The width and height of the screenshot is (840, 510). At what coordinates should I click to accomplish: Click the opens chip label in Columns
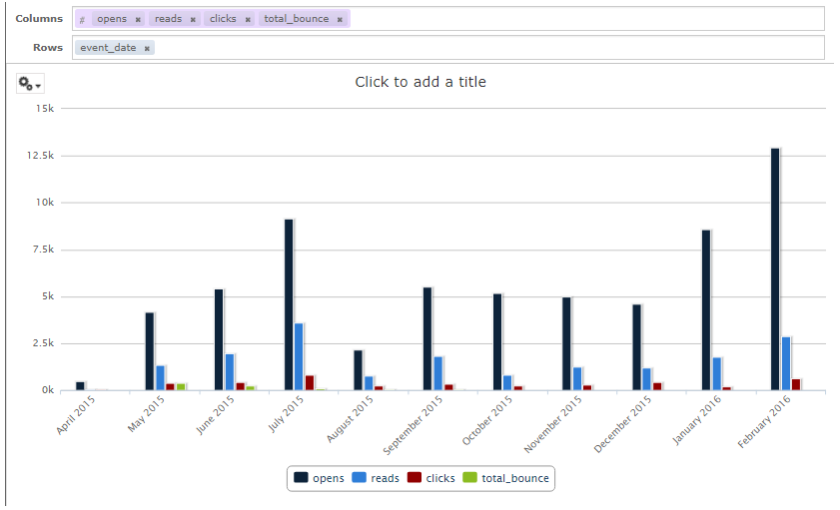pyautogui.click(x=111, y=19)
